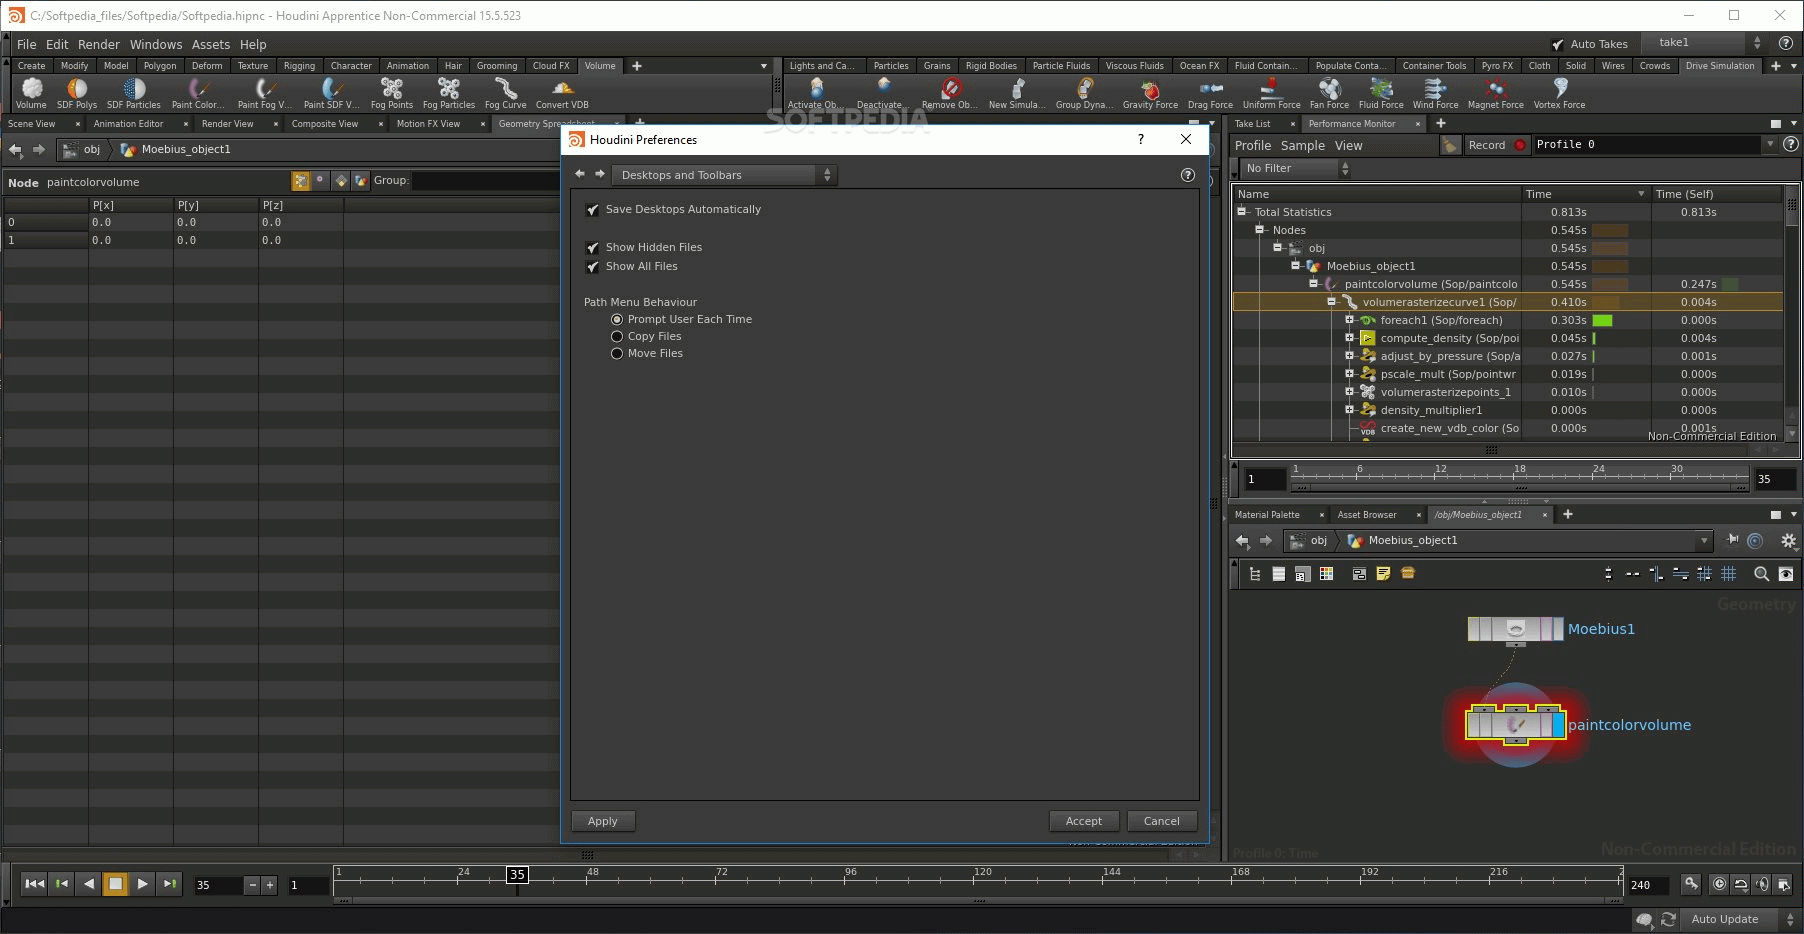Screen dimensions: 1804x934
Task: Select Prompt User Each Time option
Action: (617, 320)
